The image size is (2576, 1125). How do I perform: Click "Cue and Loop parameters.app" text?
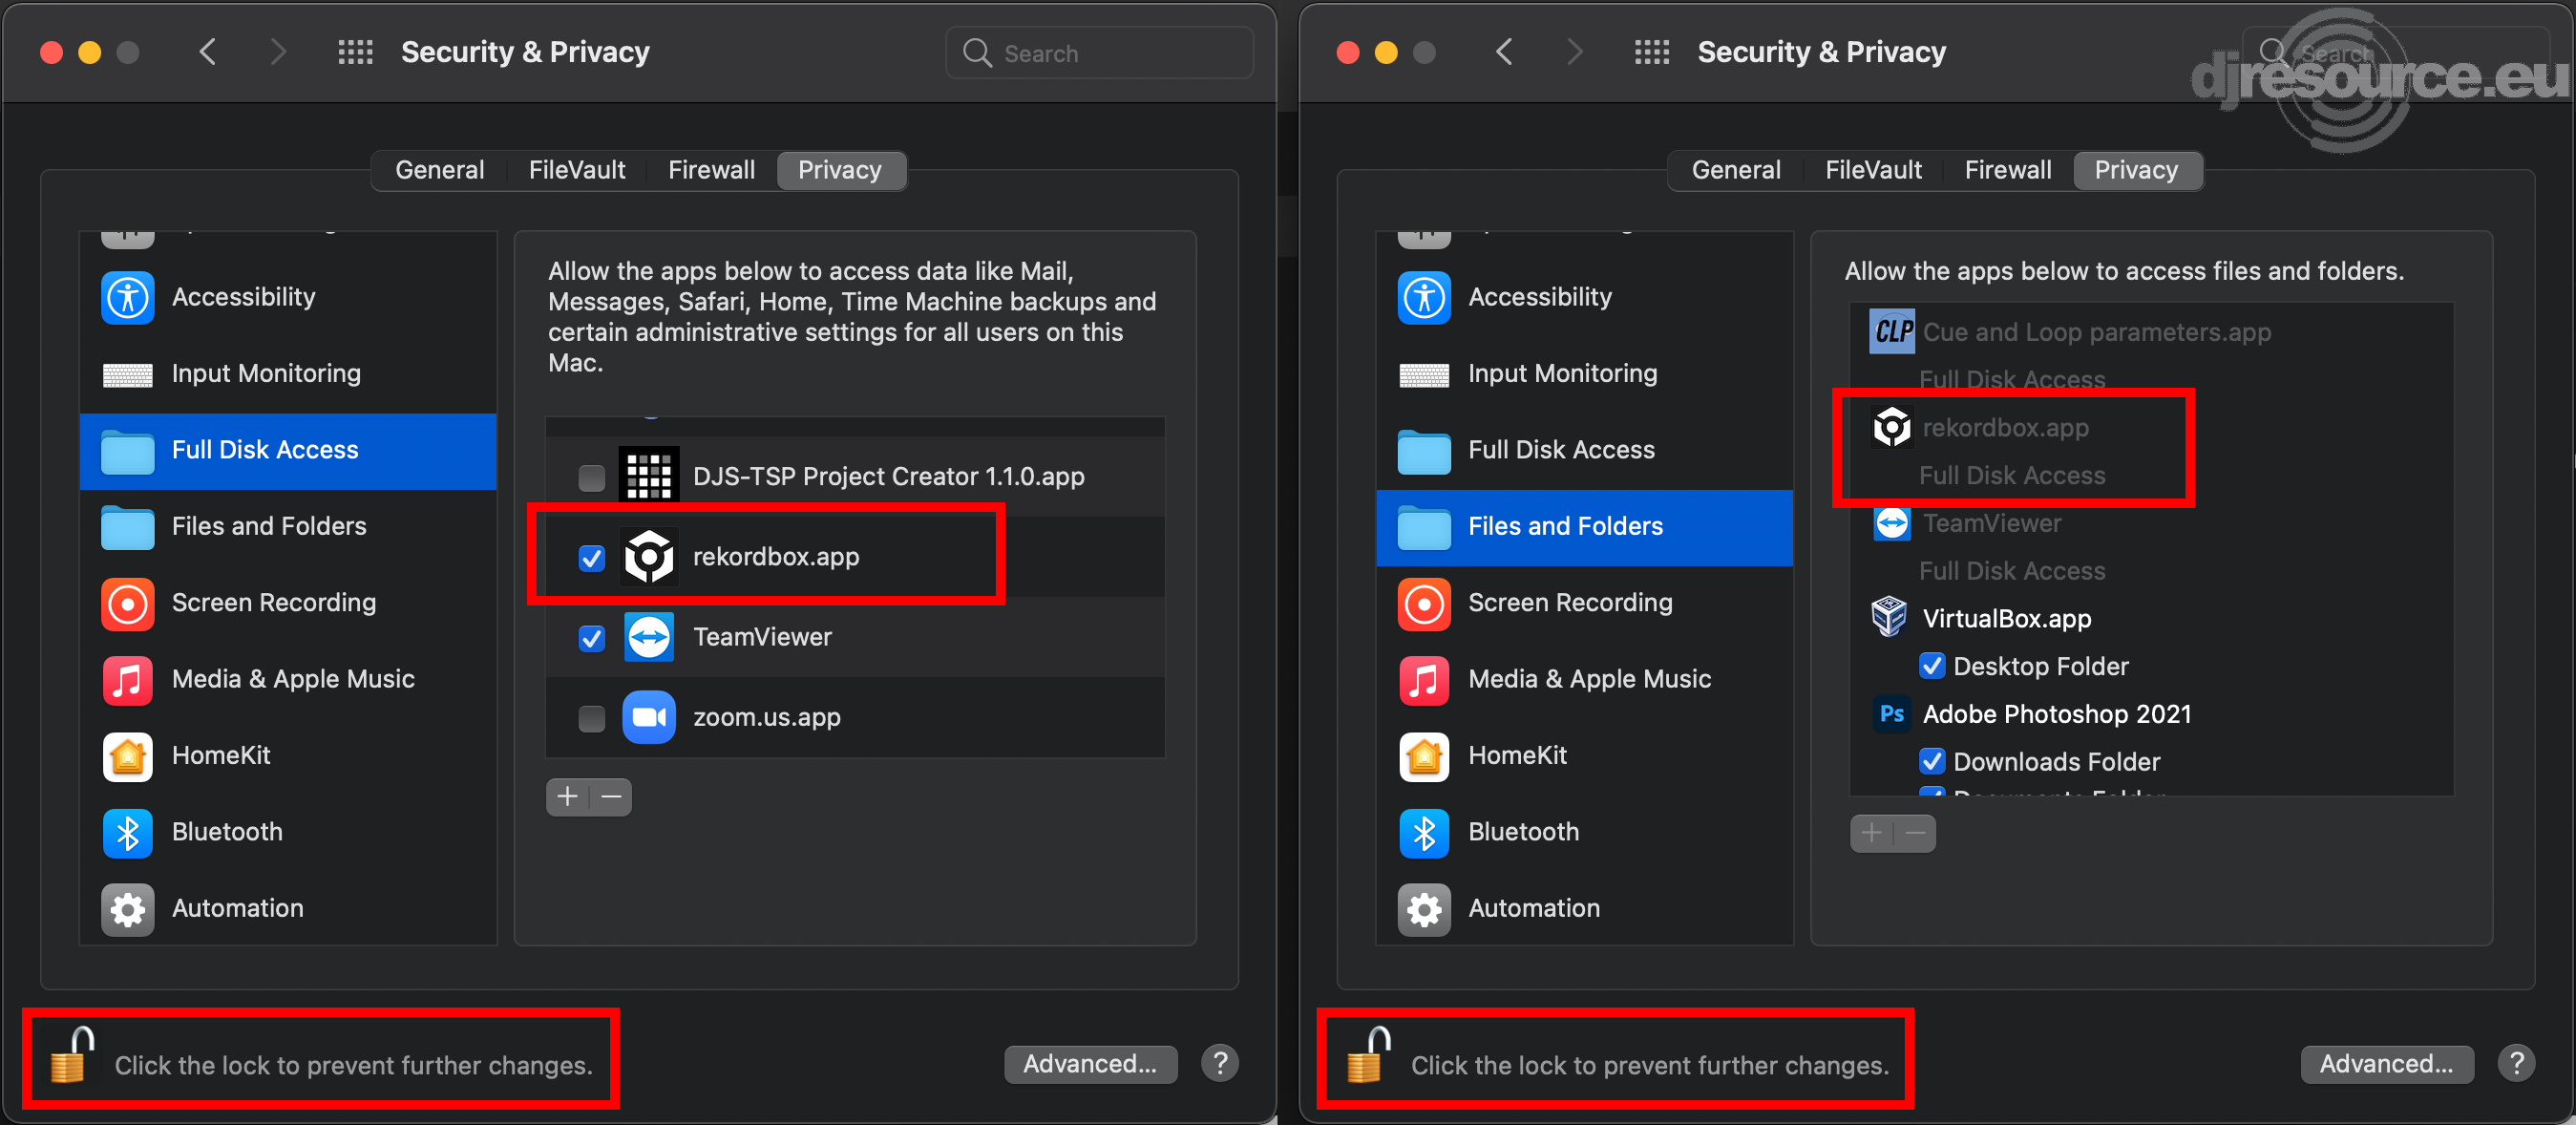coord(2096,332)
